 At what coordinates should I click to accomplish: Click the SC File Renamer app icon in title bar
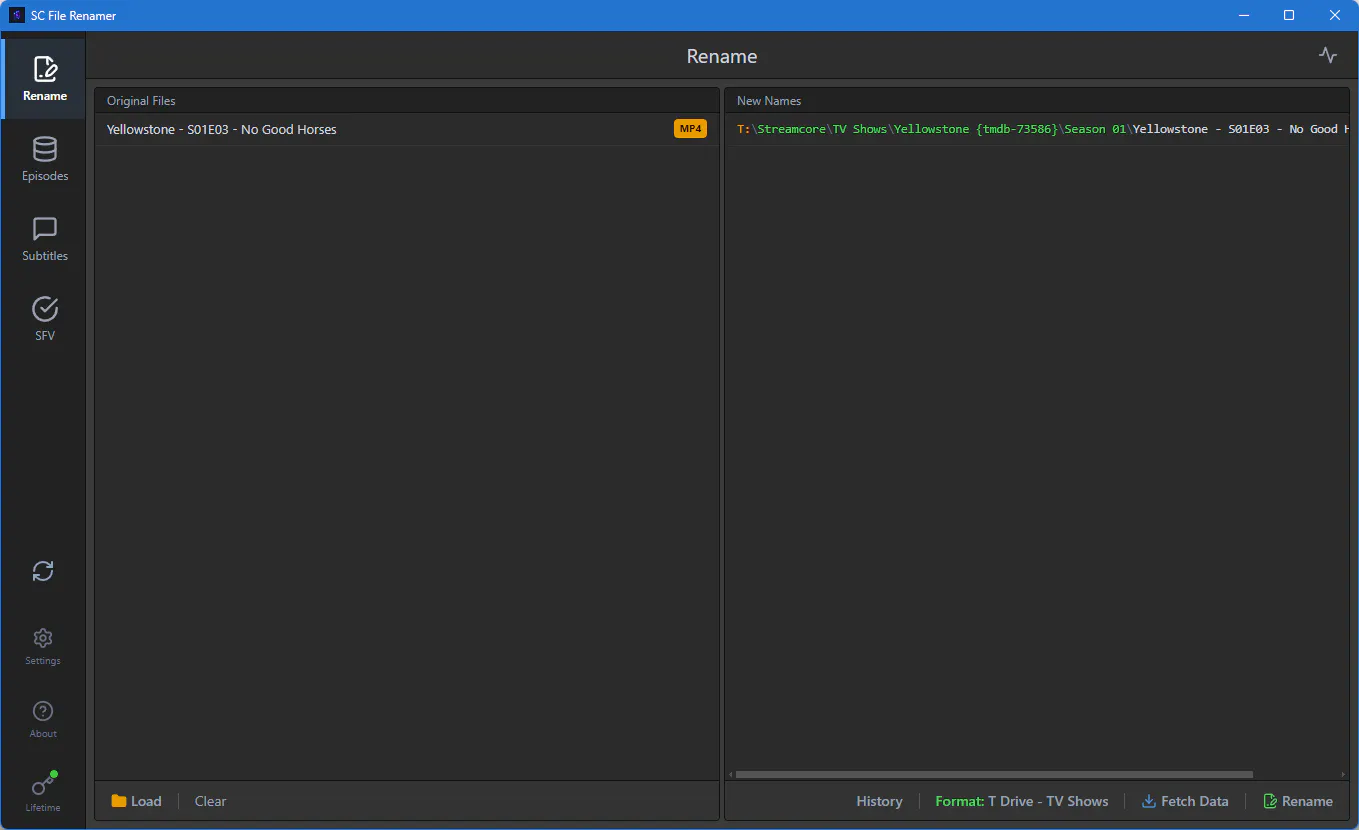17,15
